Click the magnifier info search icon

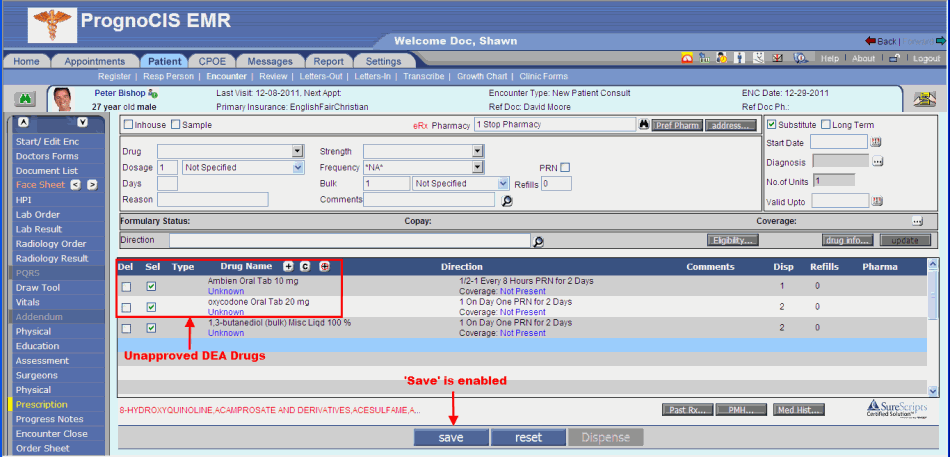coord(801,58)
